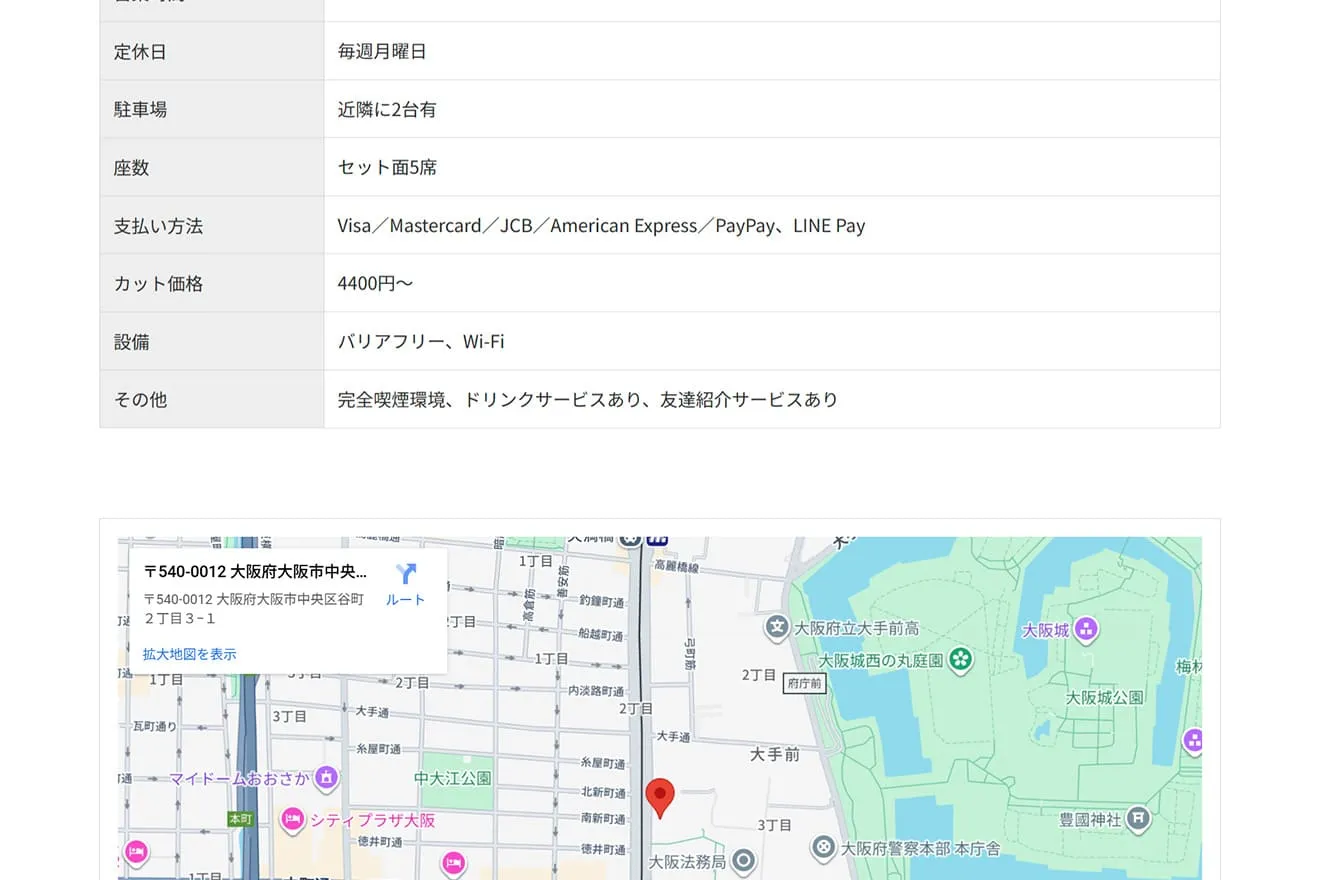Select the purple 大阪城 landmark marker
1320x880 pixels.
coord(1086,630)
